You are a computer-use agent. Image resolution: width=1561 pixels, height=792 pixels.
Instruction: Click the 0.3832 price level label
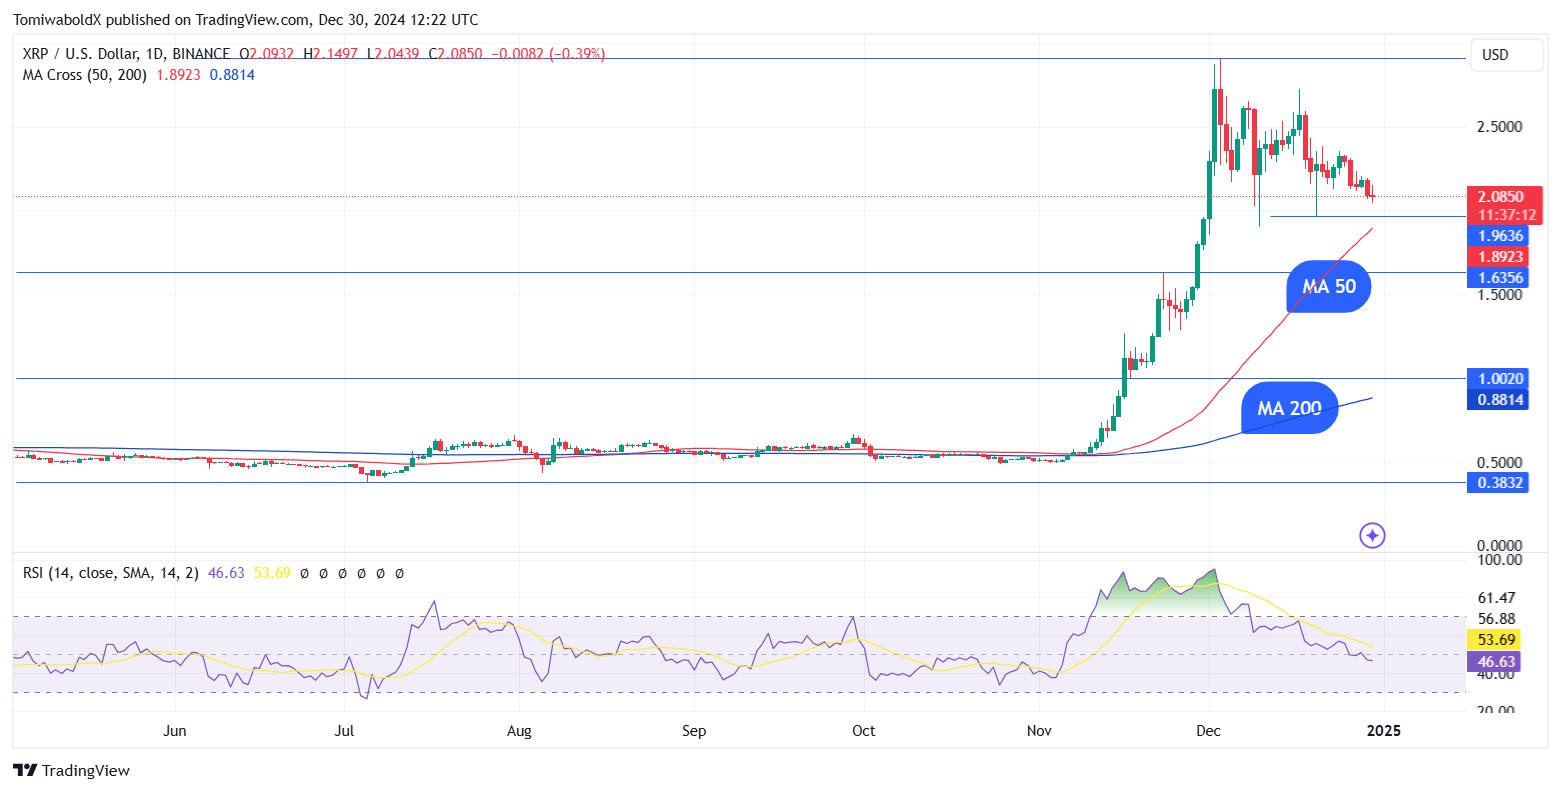click(x=1500, y=483)
